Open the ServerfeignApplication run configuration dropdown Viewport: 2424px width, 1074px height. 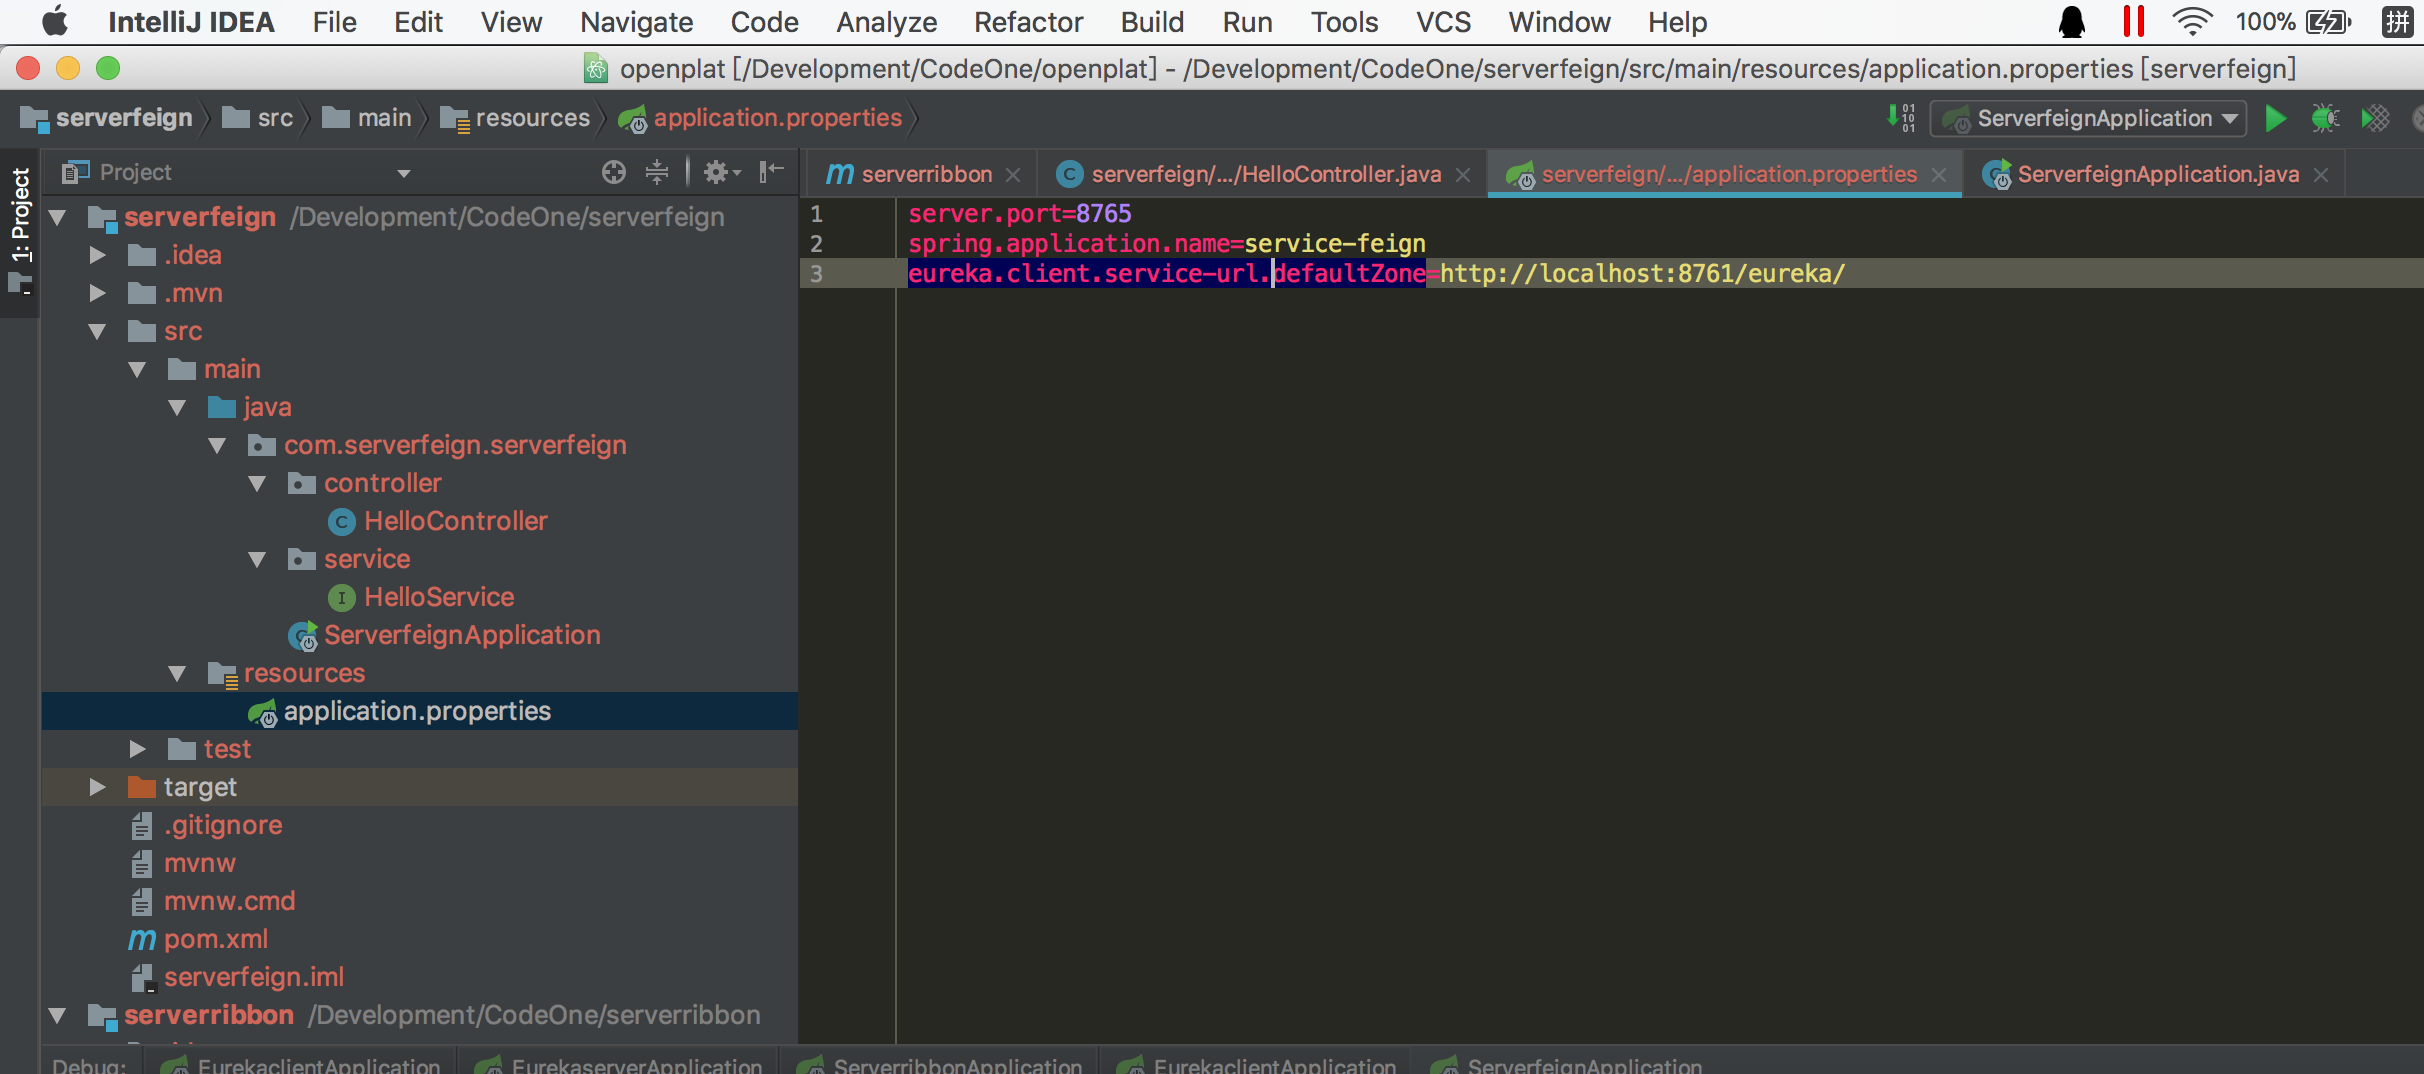pos(2088,119)
